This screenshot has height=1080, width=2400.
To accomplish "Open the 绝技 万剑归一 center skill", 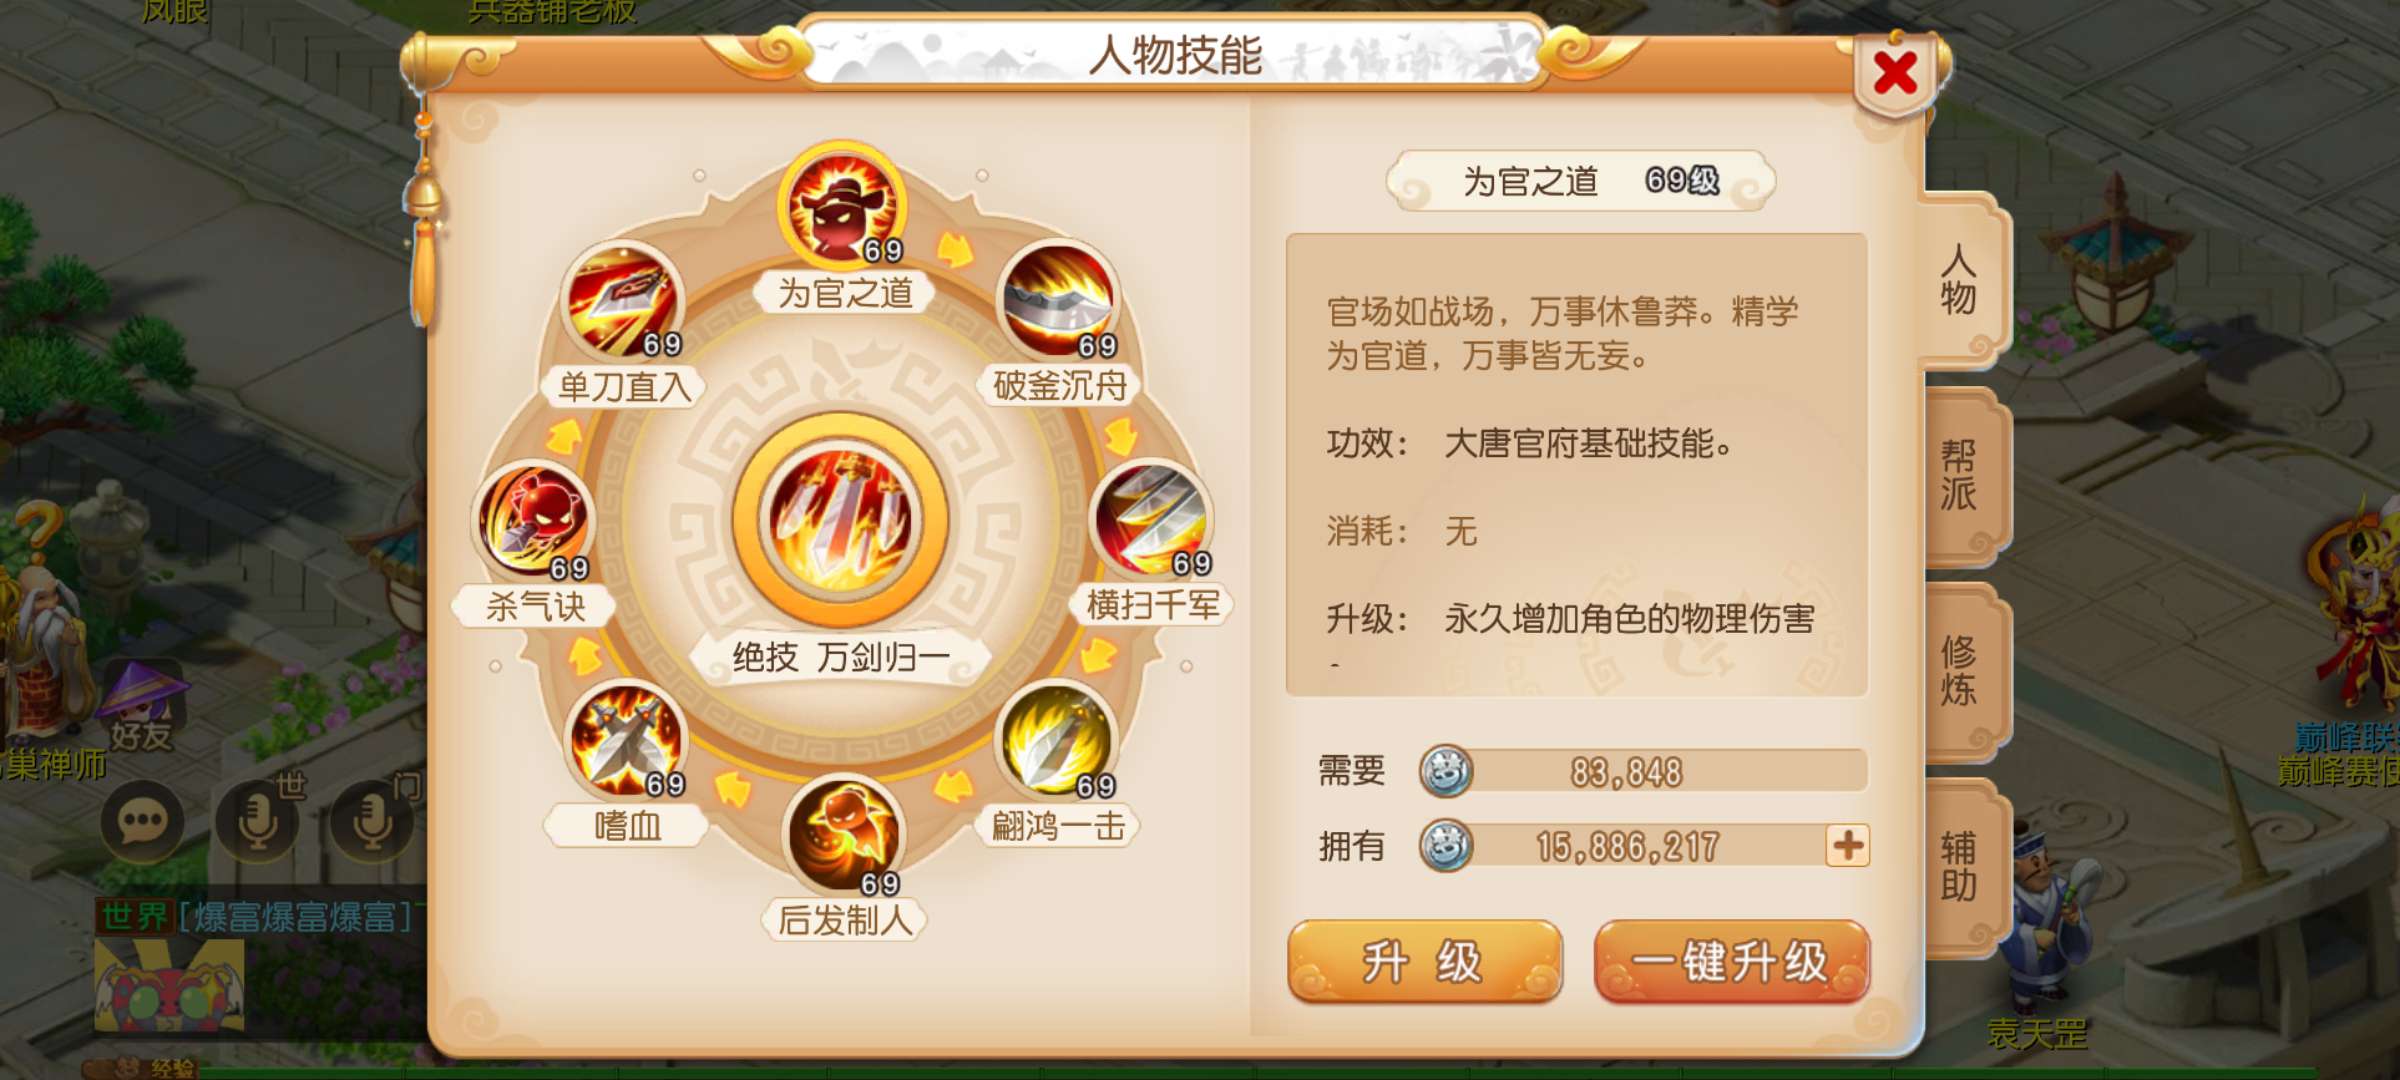I will coord(840,520).
